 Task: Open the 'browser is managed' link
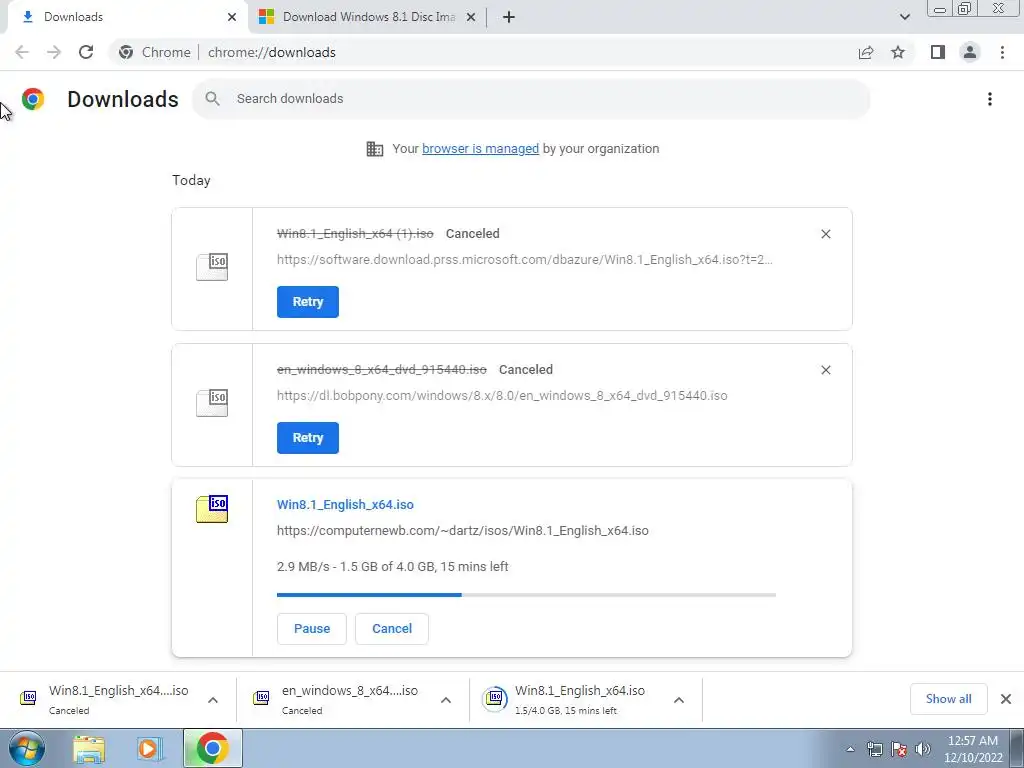pyautogui.click(x=481, y=149)
